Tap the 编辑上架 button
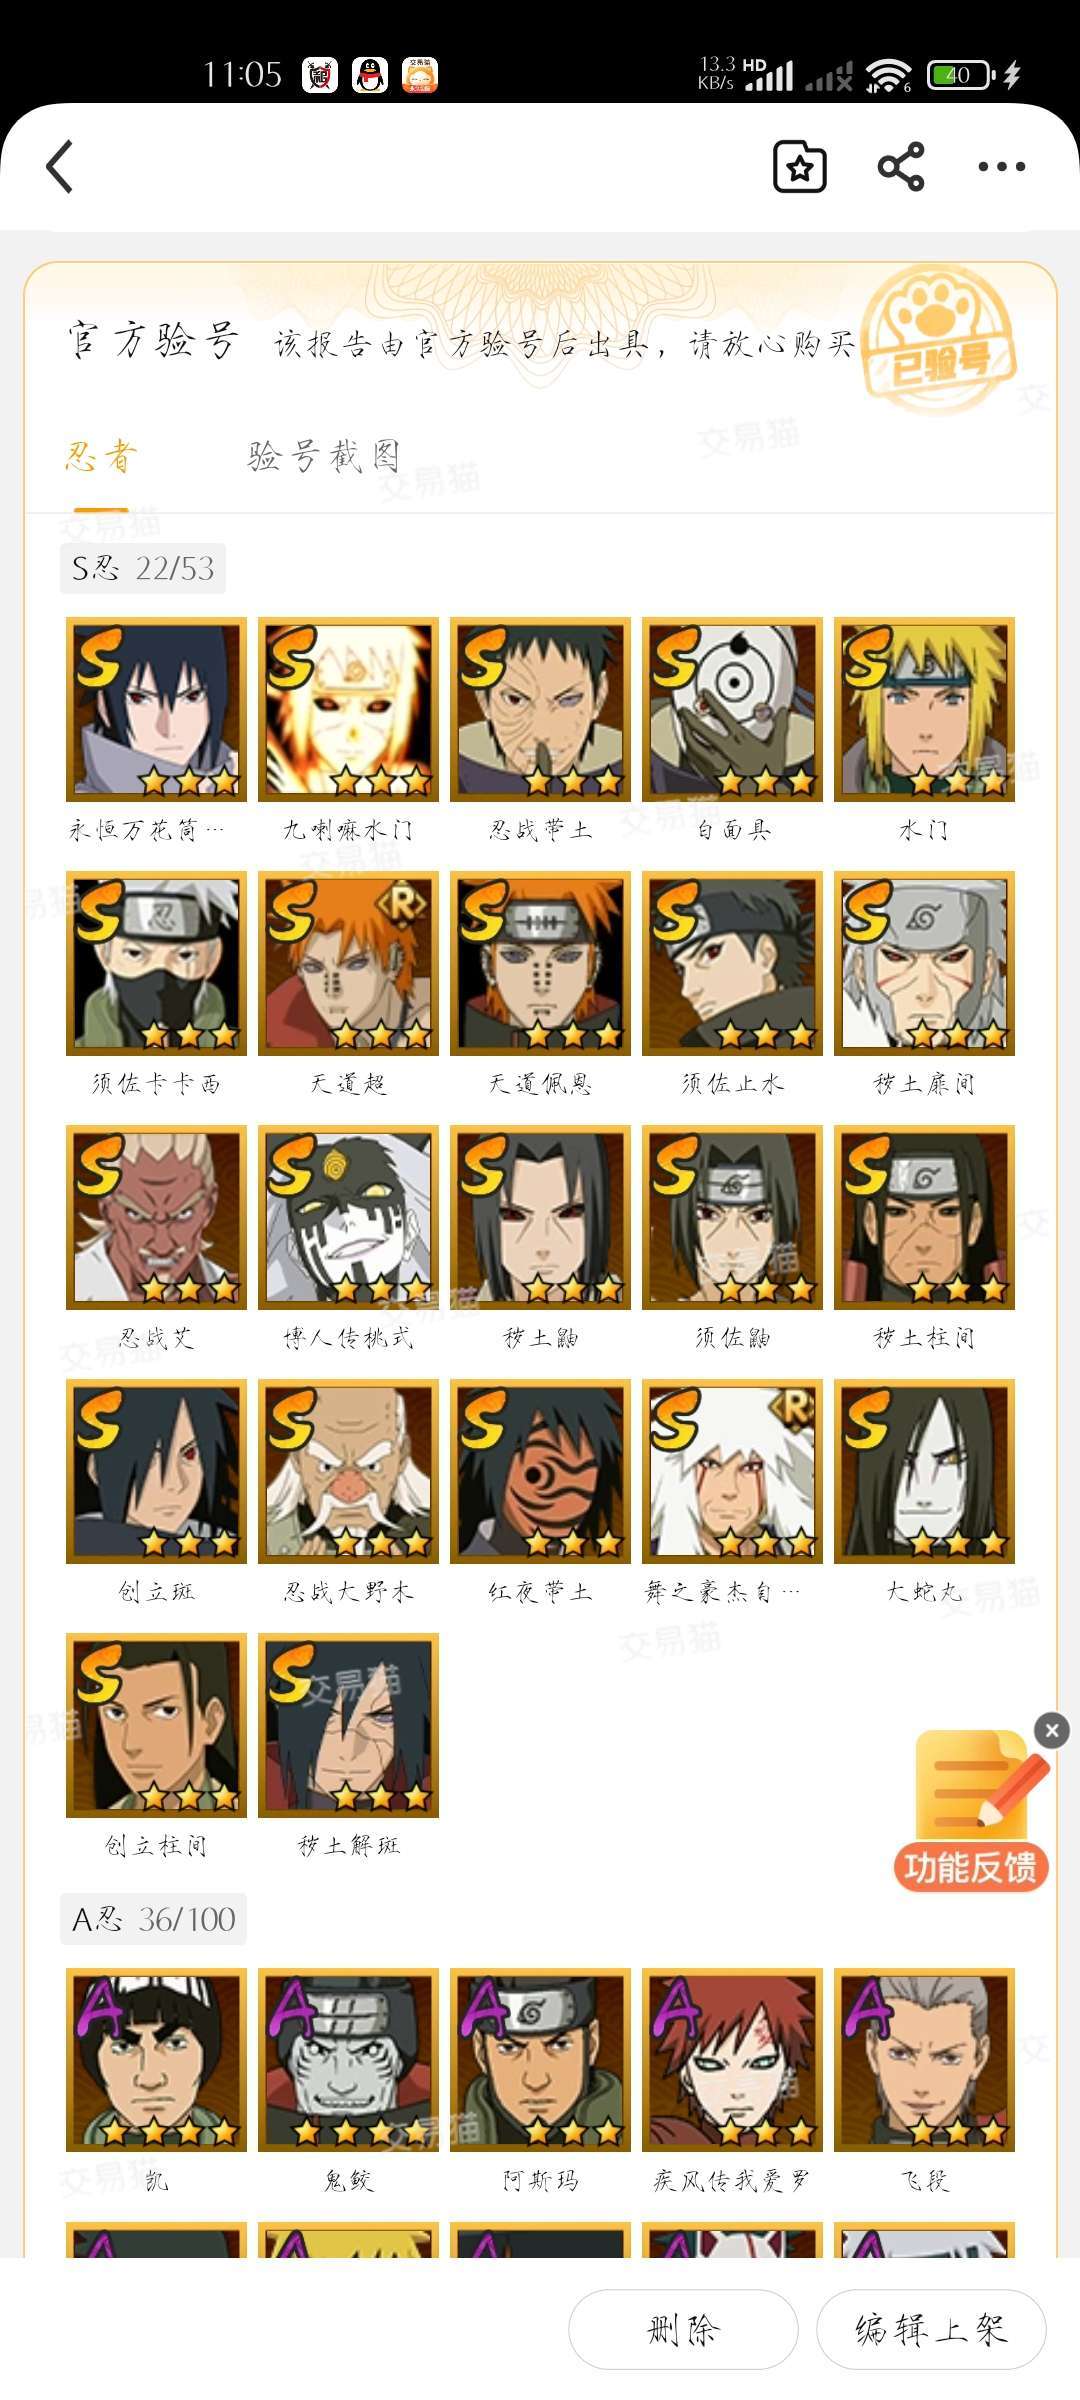 [x=931, y=2329]
